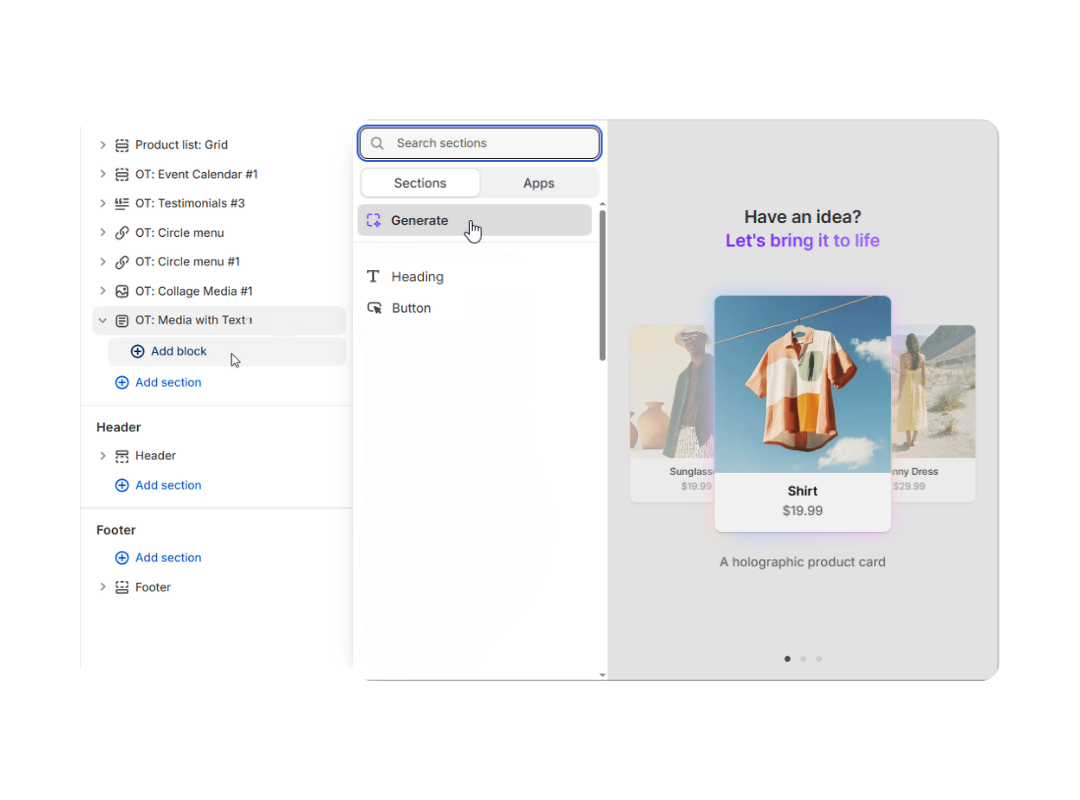Click the Footer section layout icon

click(x=122, y=587)
